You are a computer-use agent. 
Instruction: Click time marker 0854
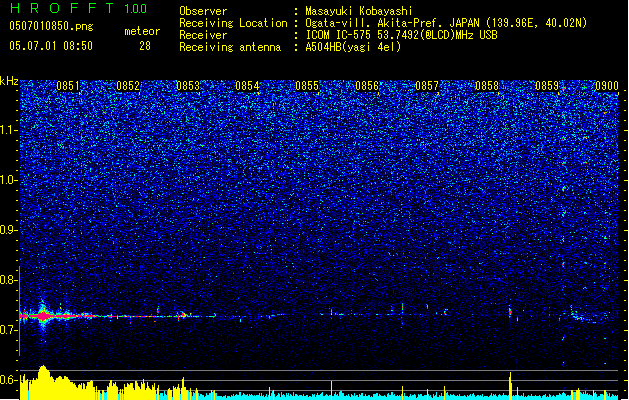[x=247, y=86]
